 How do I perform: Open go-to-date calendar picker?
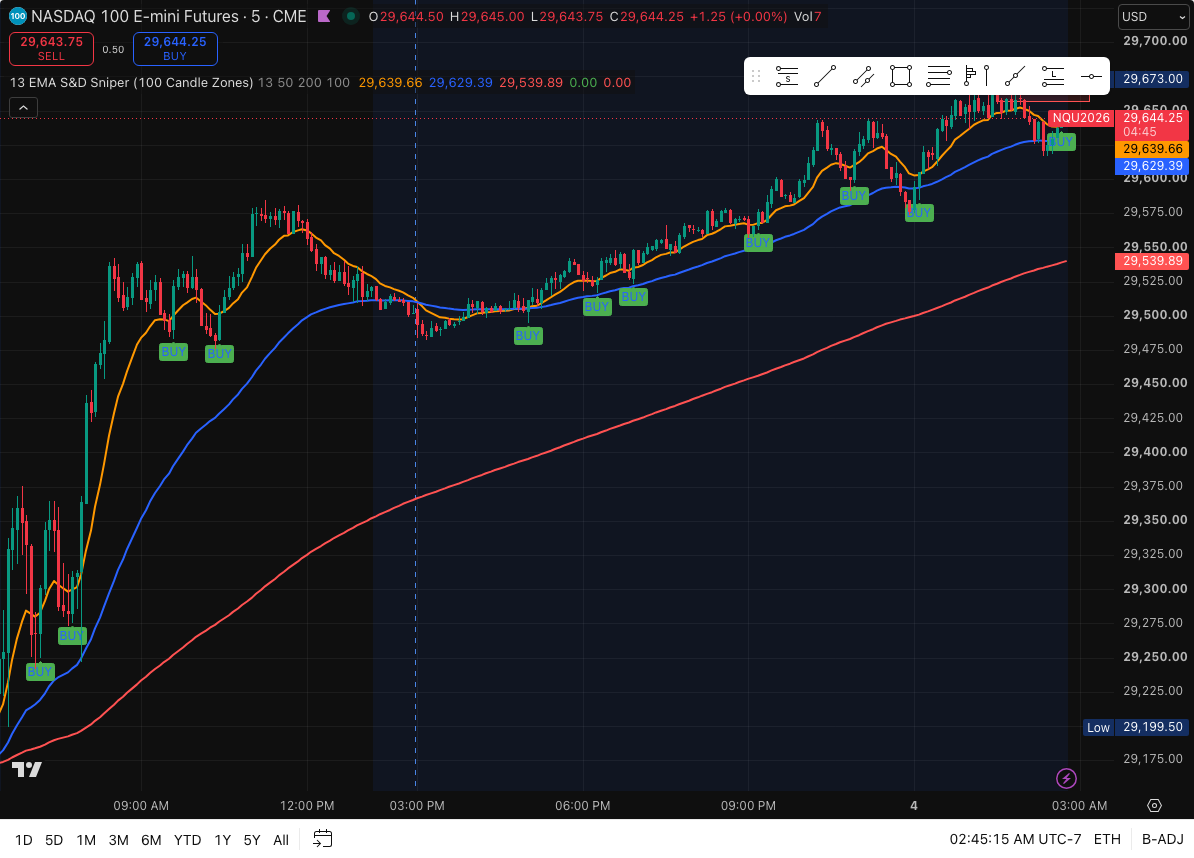pos(323,839)
